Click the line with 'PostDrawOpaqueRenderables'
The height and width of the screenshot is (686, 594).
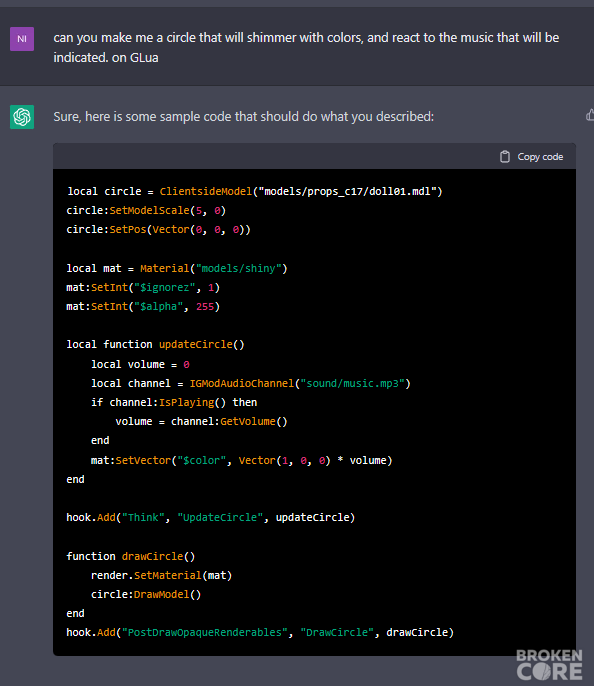pyautogui.click(x=260, y=633)
